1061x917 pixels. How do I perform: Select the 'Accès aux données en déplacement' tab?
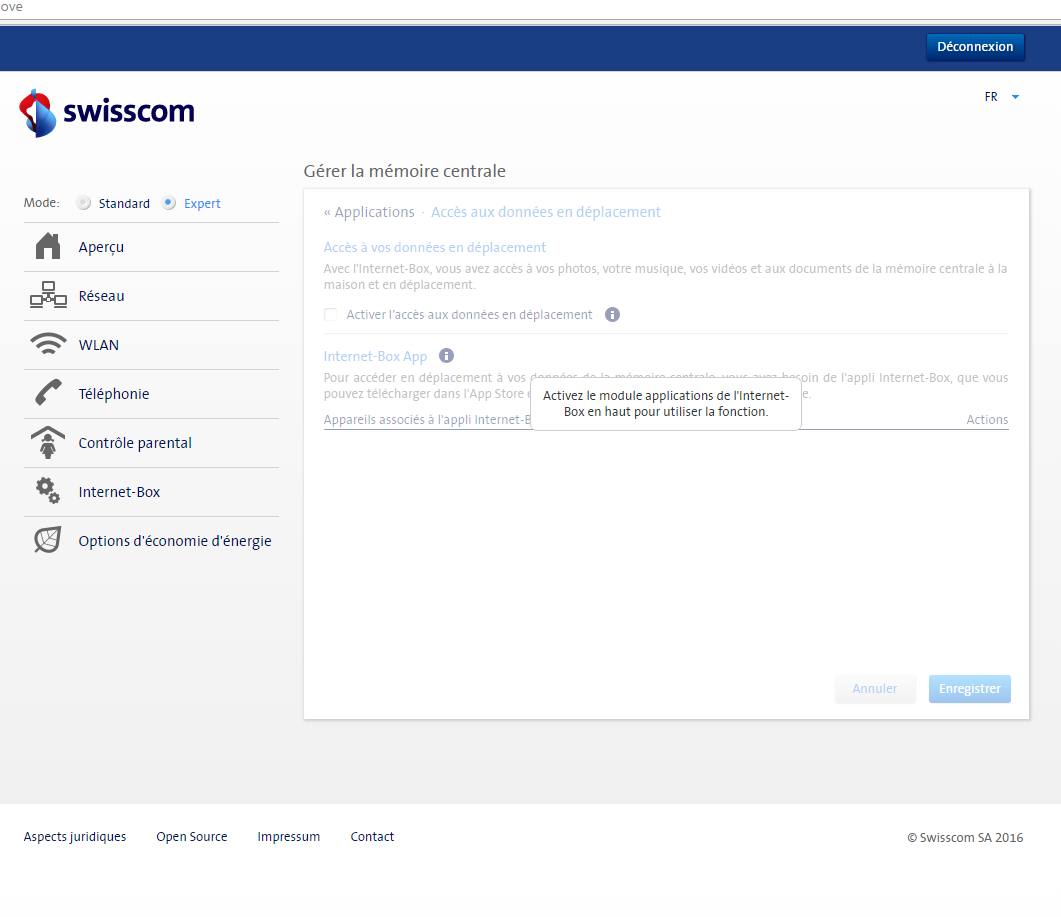546,211
